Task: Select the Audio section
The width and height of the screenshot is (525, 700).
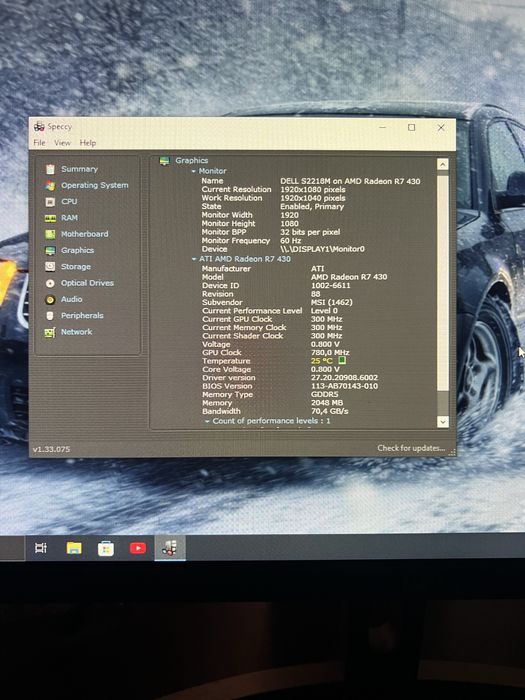Action: [71, 299]
